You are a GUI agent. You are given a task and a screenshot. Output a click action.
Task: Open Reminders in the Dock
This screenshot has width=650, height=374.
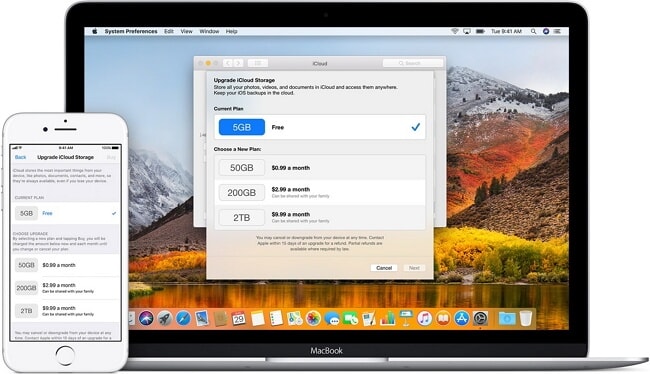[x=276, y=318]
